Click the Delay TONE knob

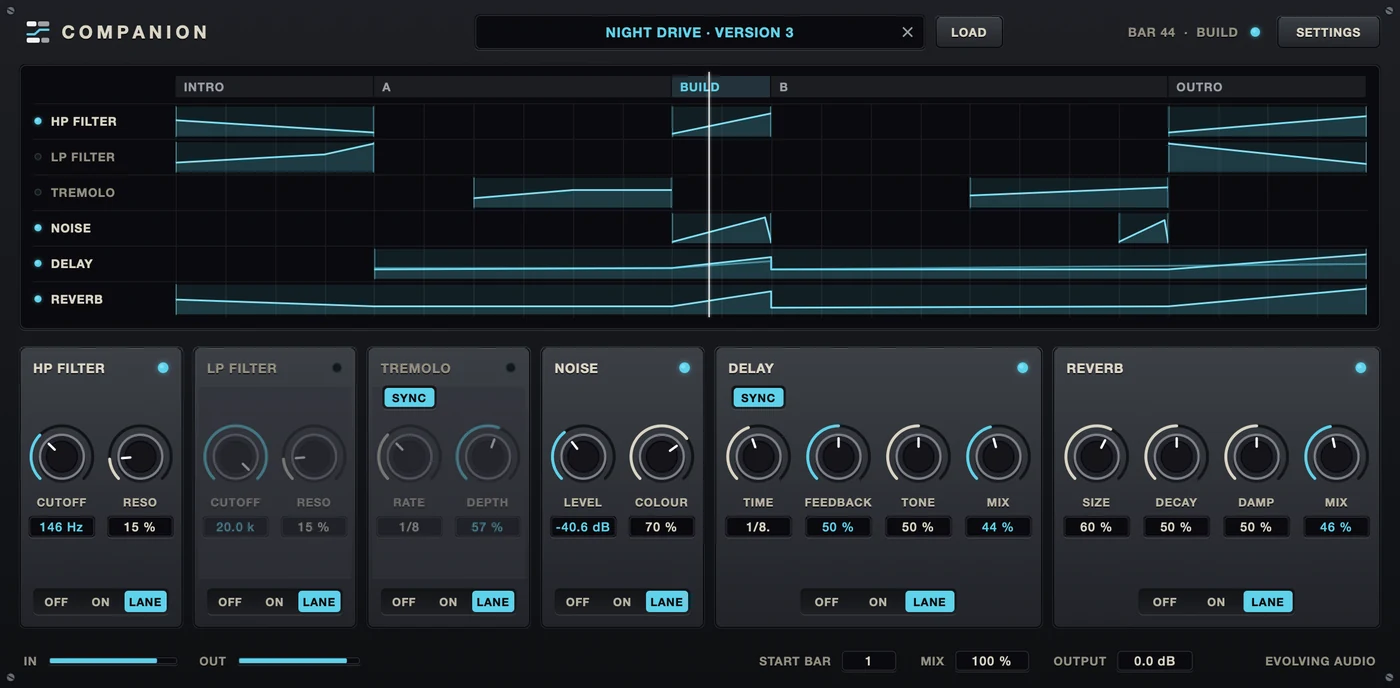[918, 457]
